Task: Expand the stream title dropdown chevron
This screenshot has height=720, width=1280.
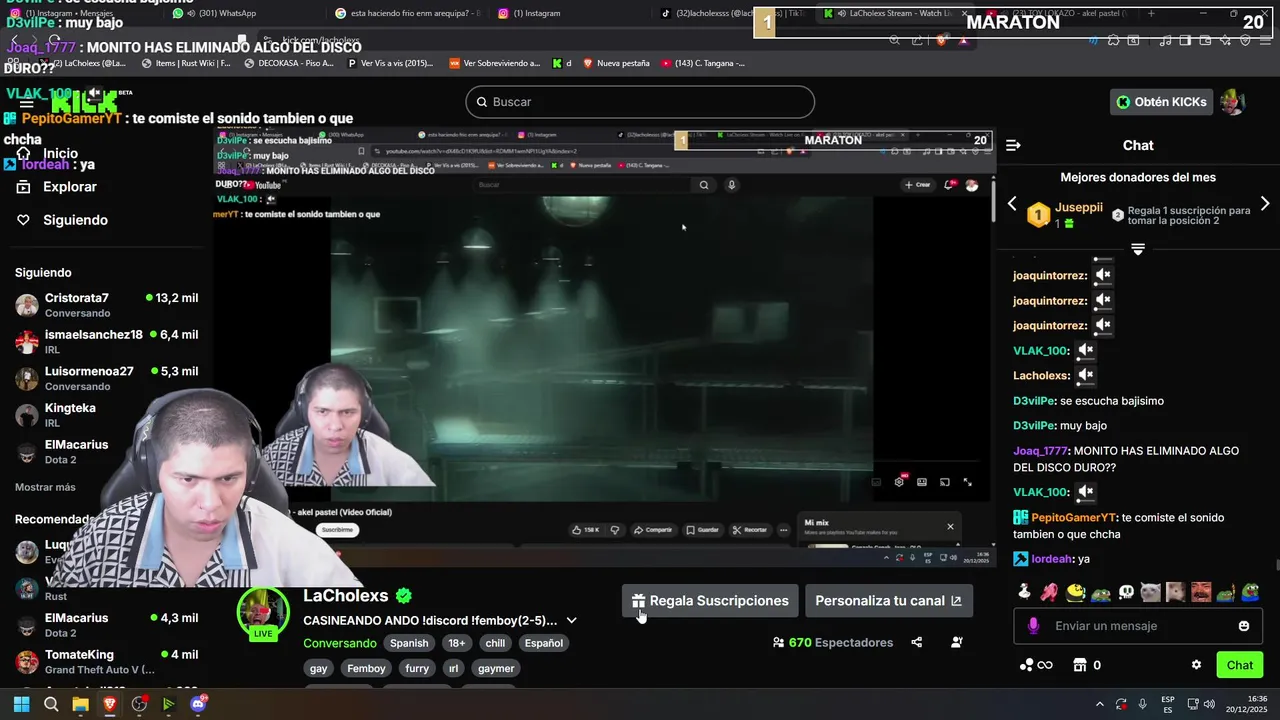Action: point(572,620)
